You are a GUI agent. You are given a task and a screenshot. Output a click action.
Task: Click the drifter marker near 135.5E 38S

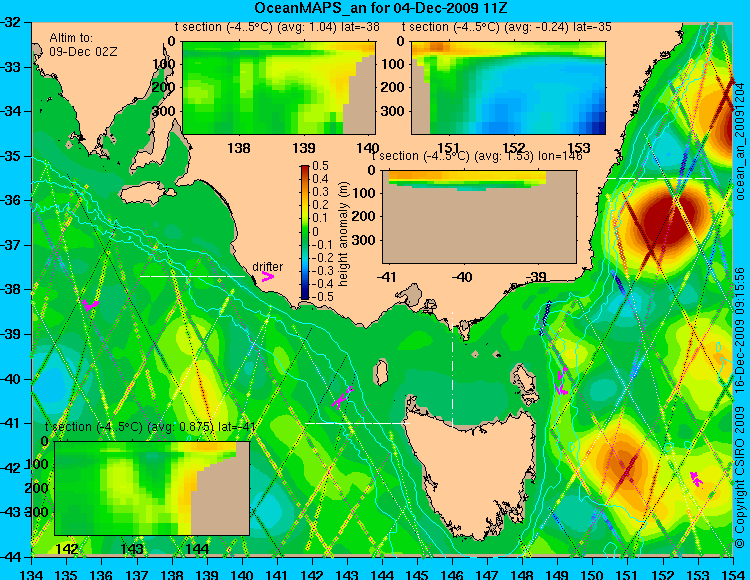[89, 304]
